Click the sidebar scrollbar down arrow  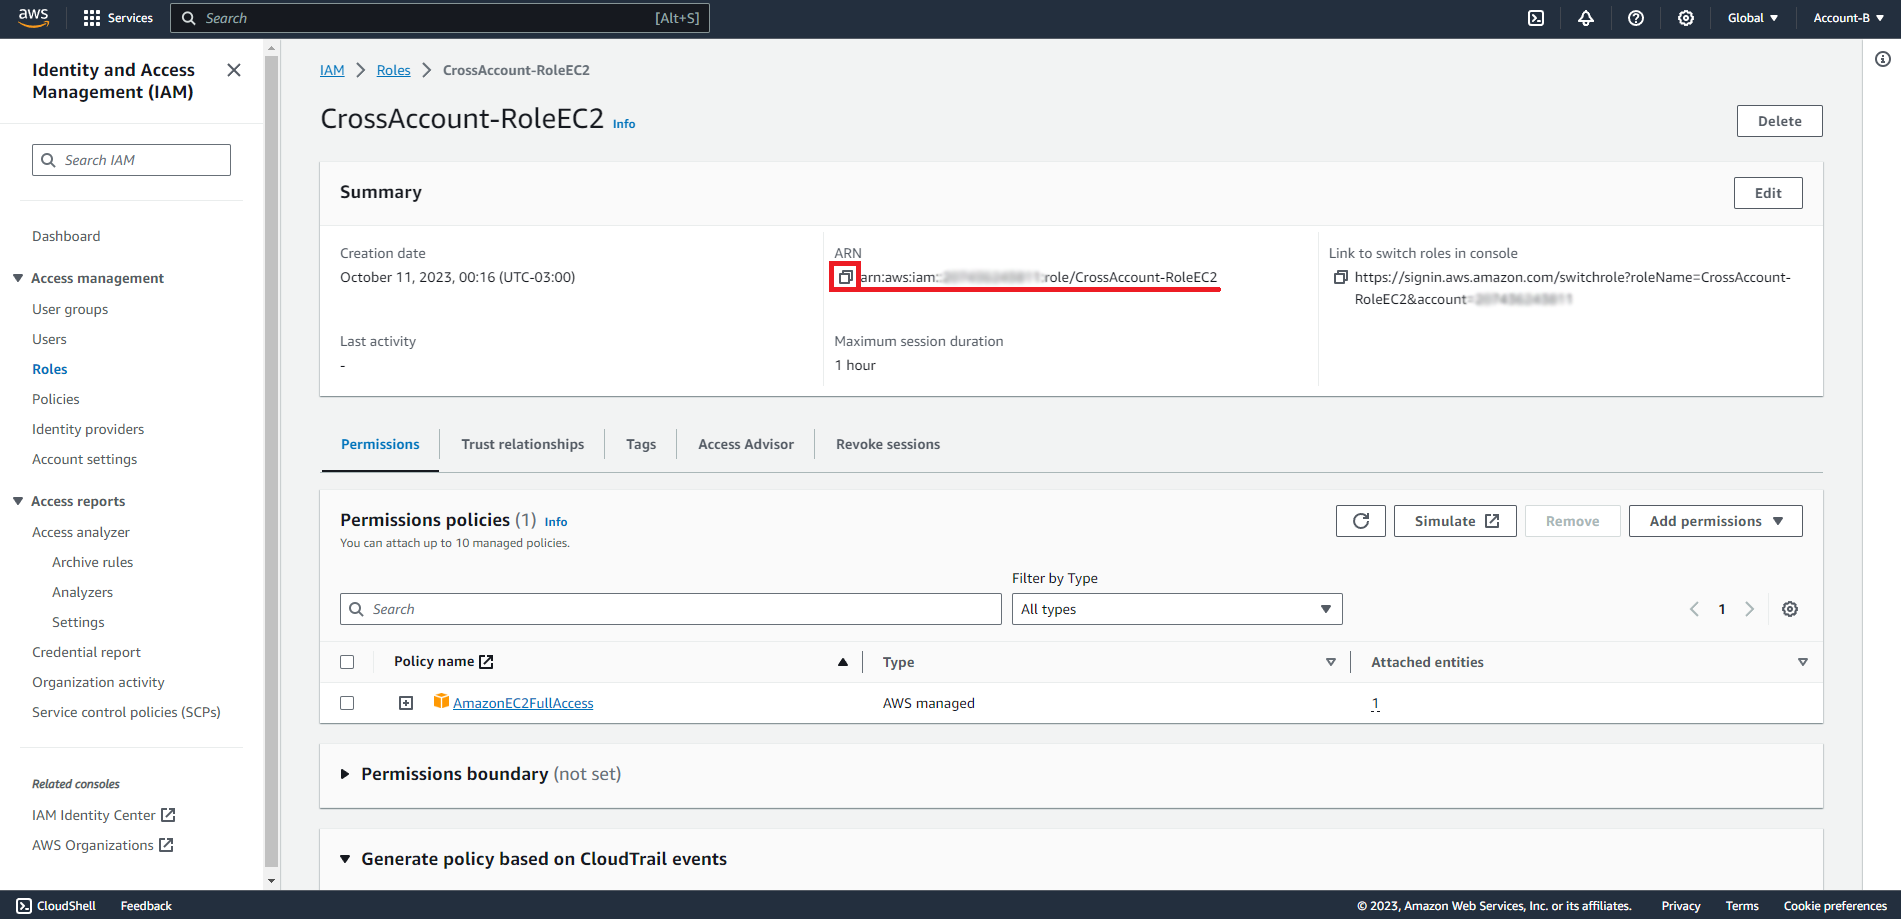click(271, 881)
